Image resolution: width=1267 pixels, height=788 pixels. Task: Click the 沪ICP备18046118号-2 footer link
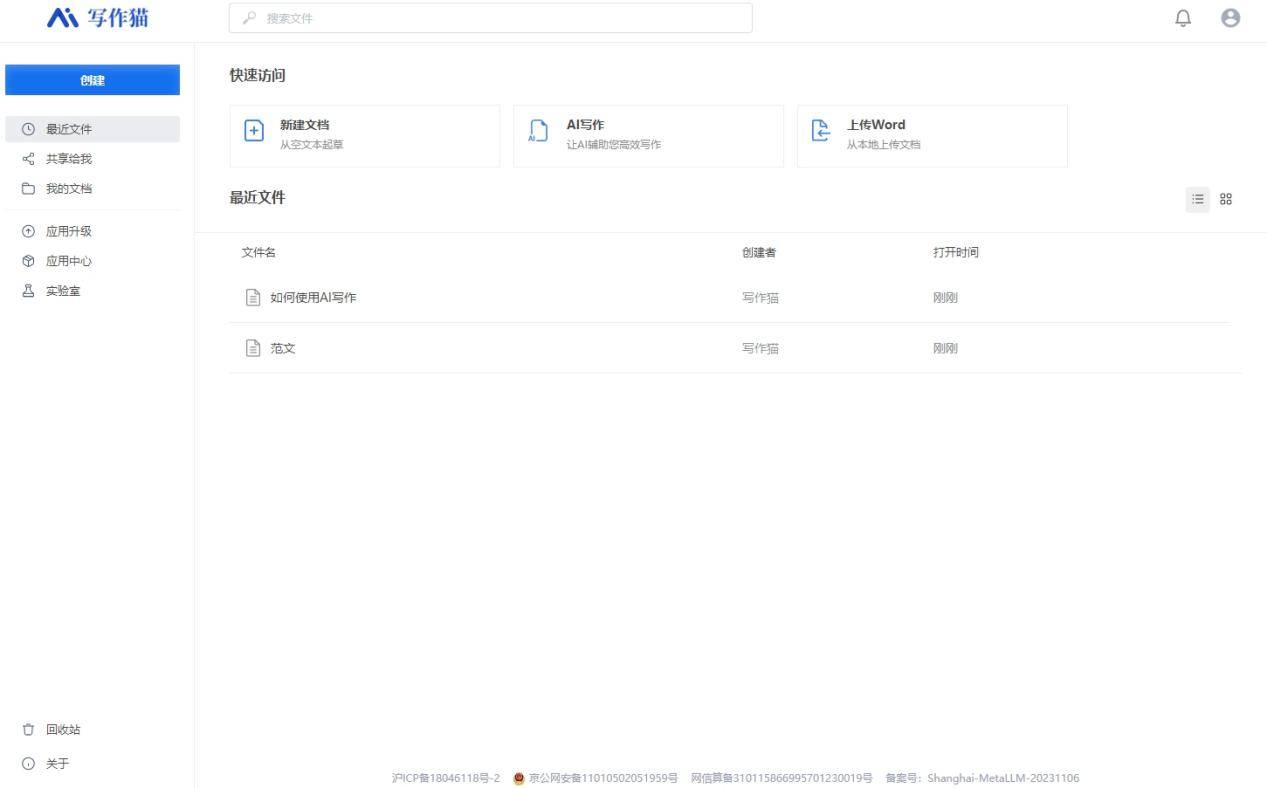pyautogui.click(x=446, y=778)
